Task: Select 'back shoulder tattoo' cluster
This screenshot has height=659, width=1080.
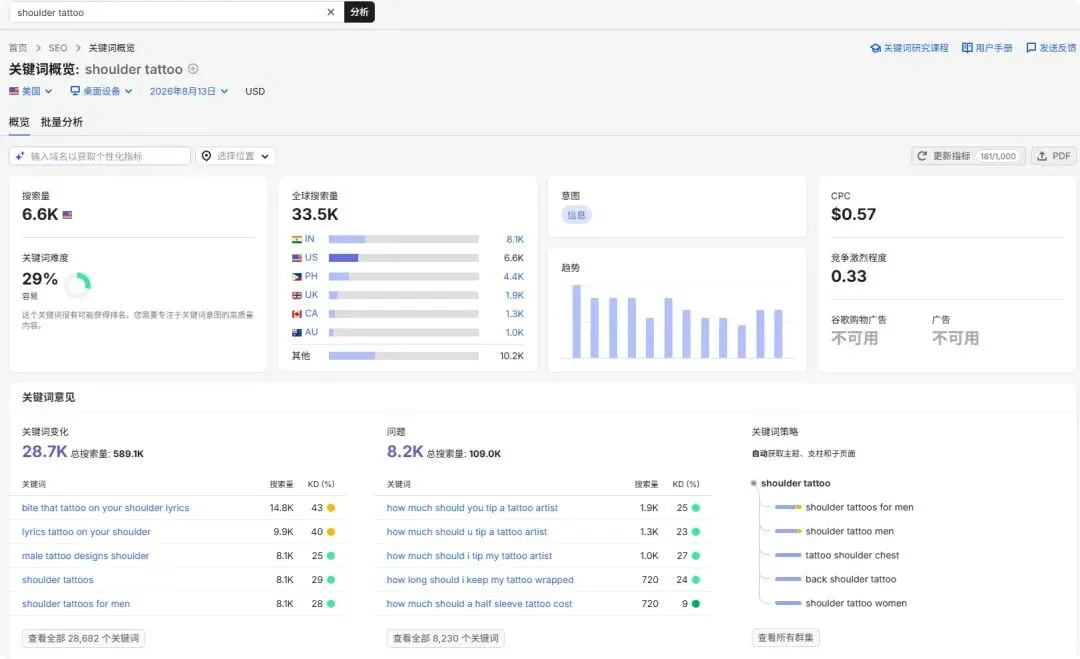Action: [x=851, y=580]
